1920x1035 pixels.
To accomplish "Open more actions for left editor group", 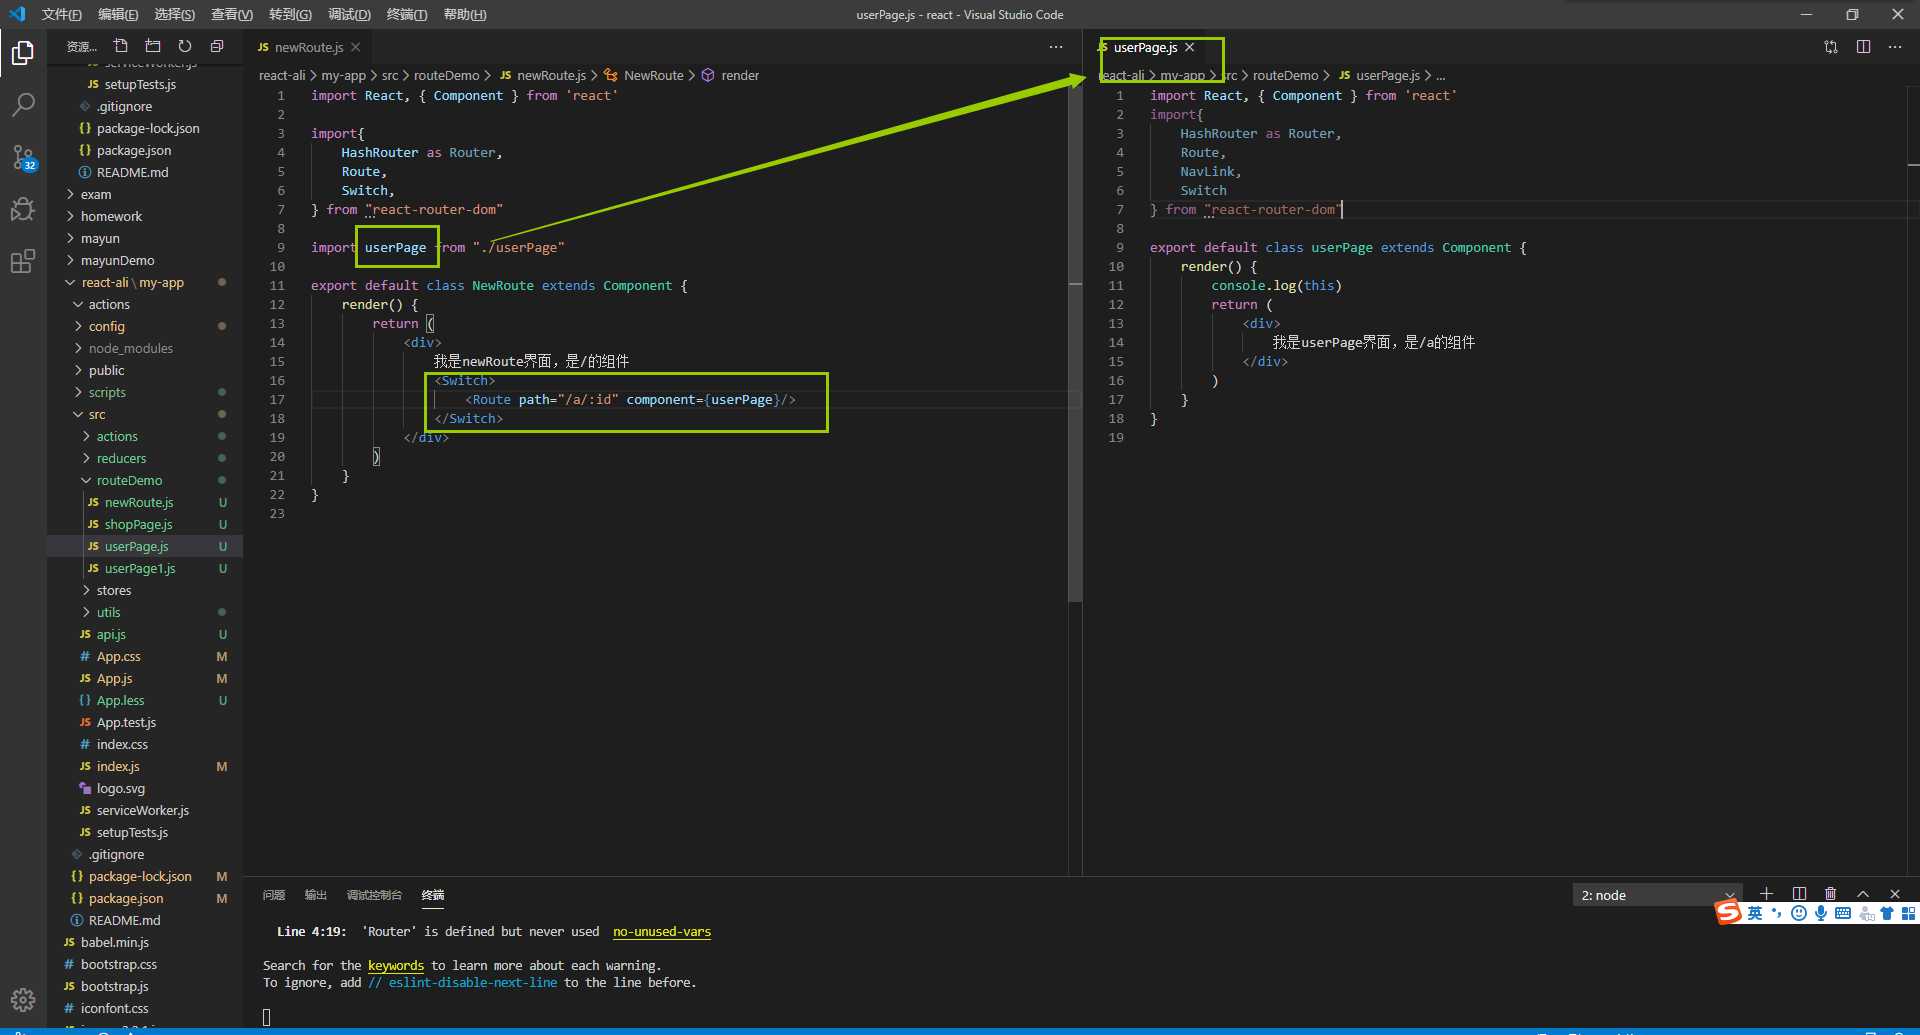I will (x=1056, y=47).
